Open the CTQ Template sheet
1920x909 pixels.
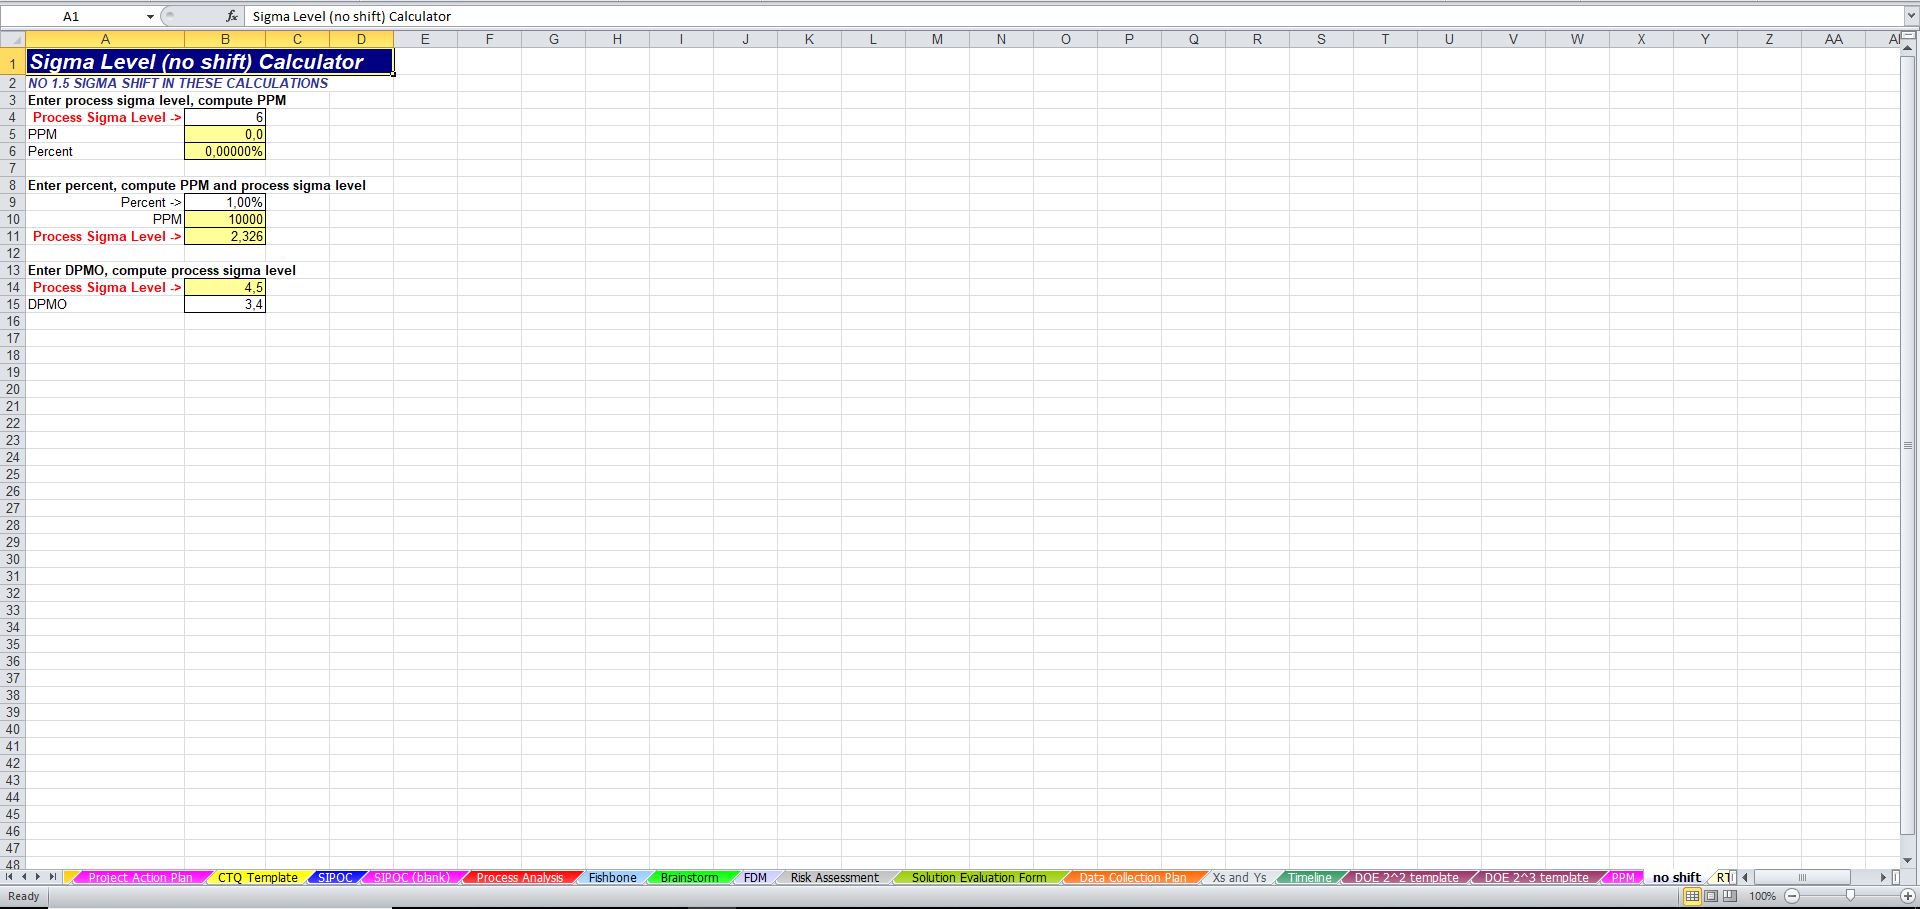pos(258,877)
